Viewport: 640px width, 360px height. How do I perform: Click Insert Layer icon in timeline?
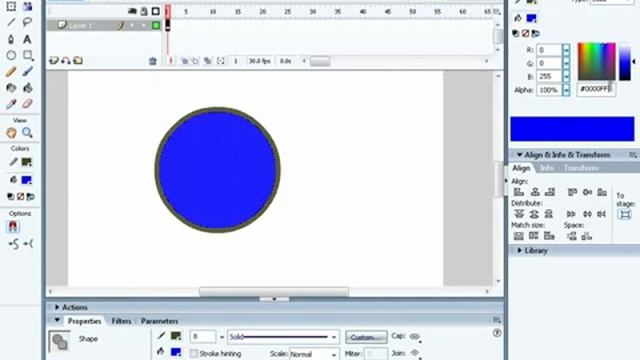coord(53,61)
